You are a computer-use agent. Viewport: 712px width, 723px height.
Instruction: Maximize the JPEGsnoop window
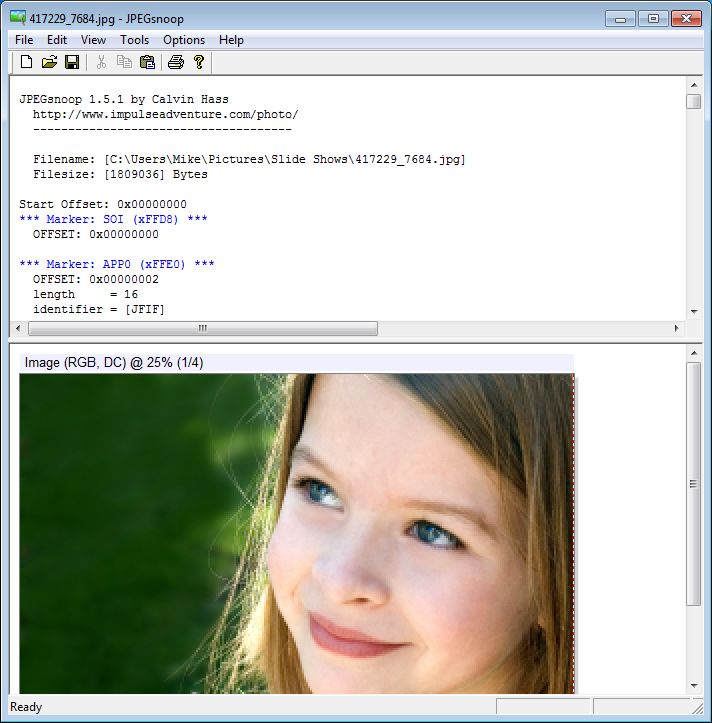coord(653,19)
